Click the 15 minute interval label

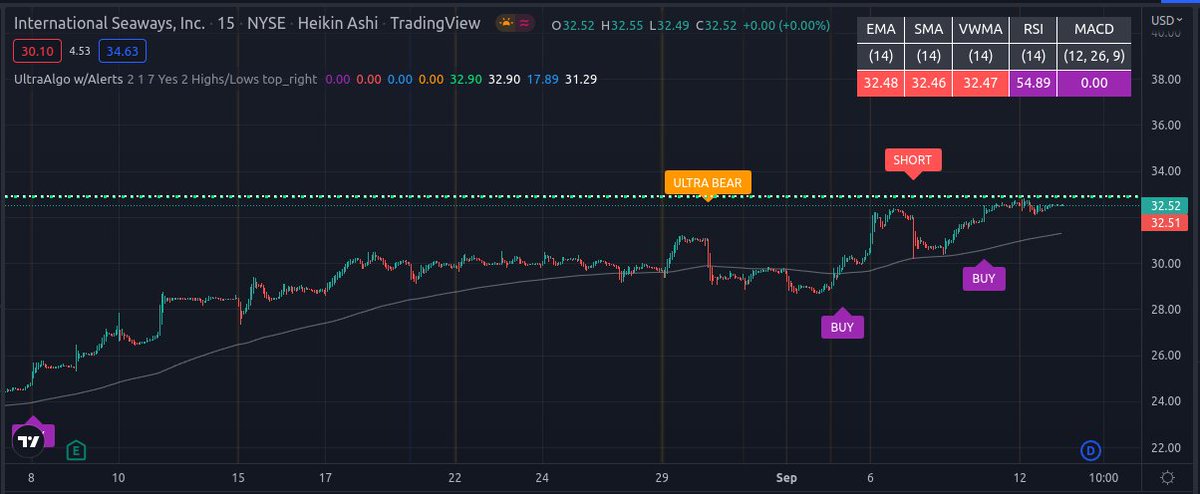(x=224, y=23)
